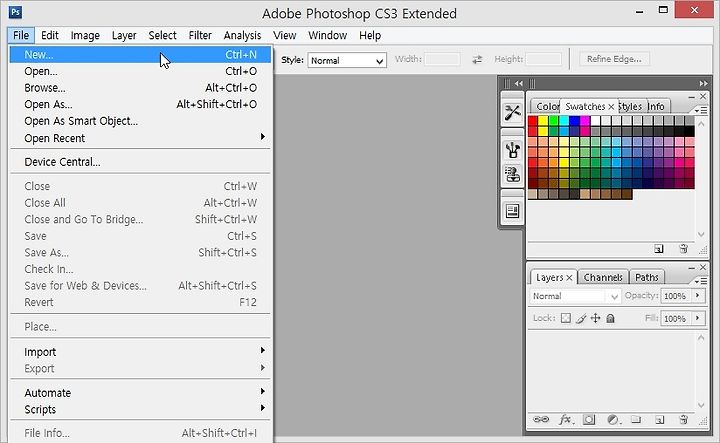Click the link layers icon
This screenshot has width=720, height=443.
(x=541, y=419)
